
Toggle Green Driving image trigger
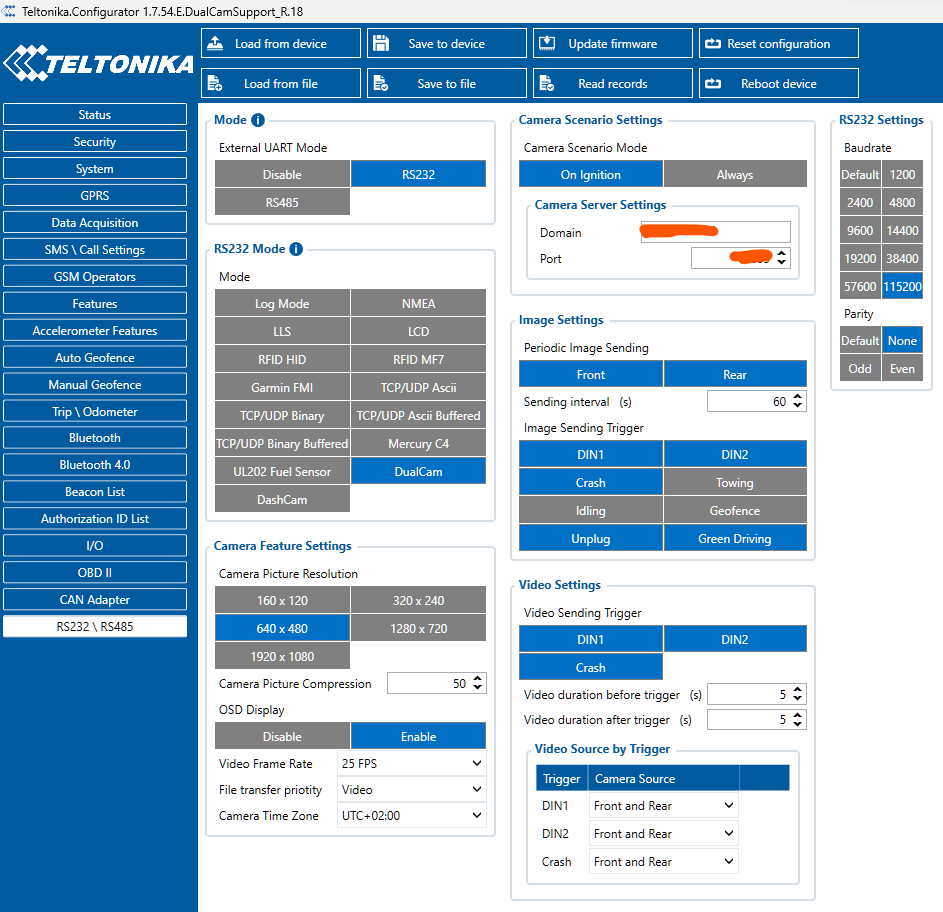click(735, 539)
